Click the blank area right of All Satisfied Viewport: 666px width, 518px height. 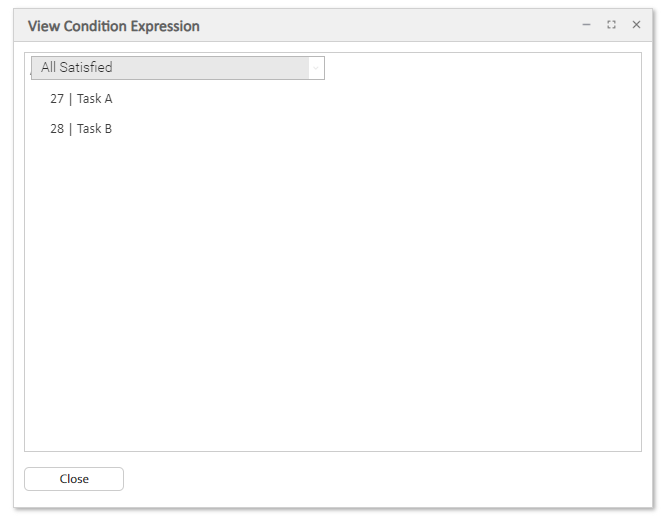point(480,68)
